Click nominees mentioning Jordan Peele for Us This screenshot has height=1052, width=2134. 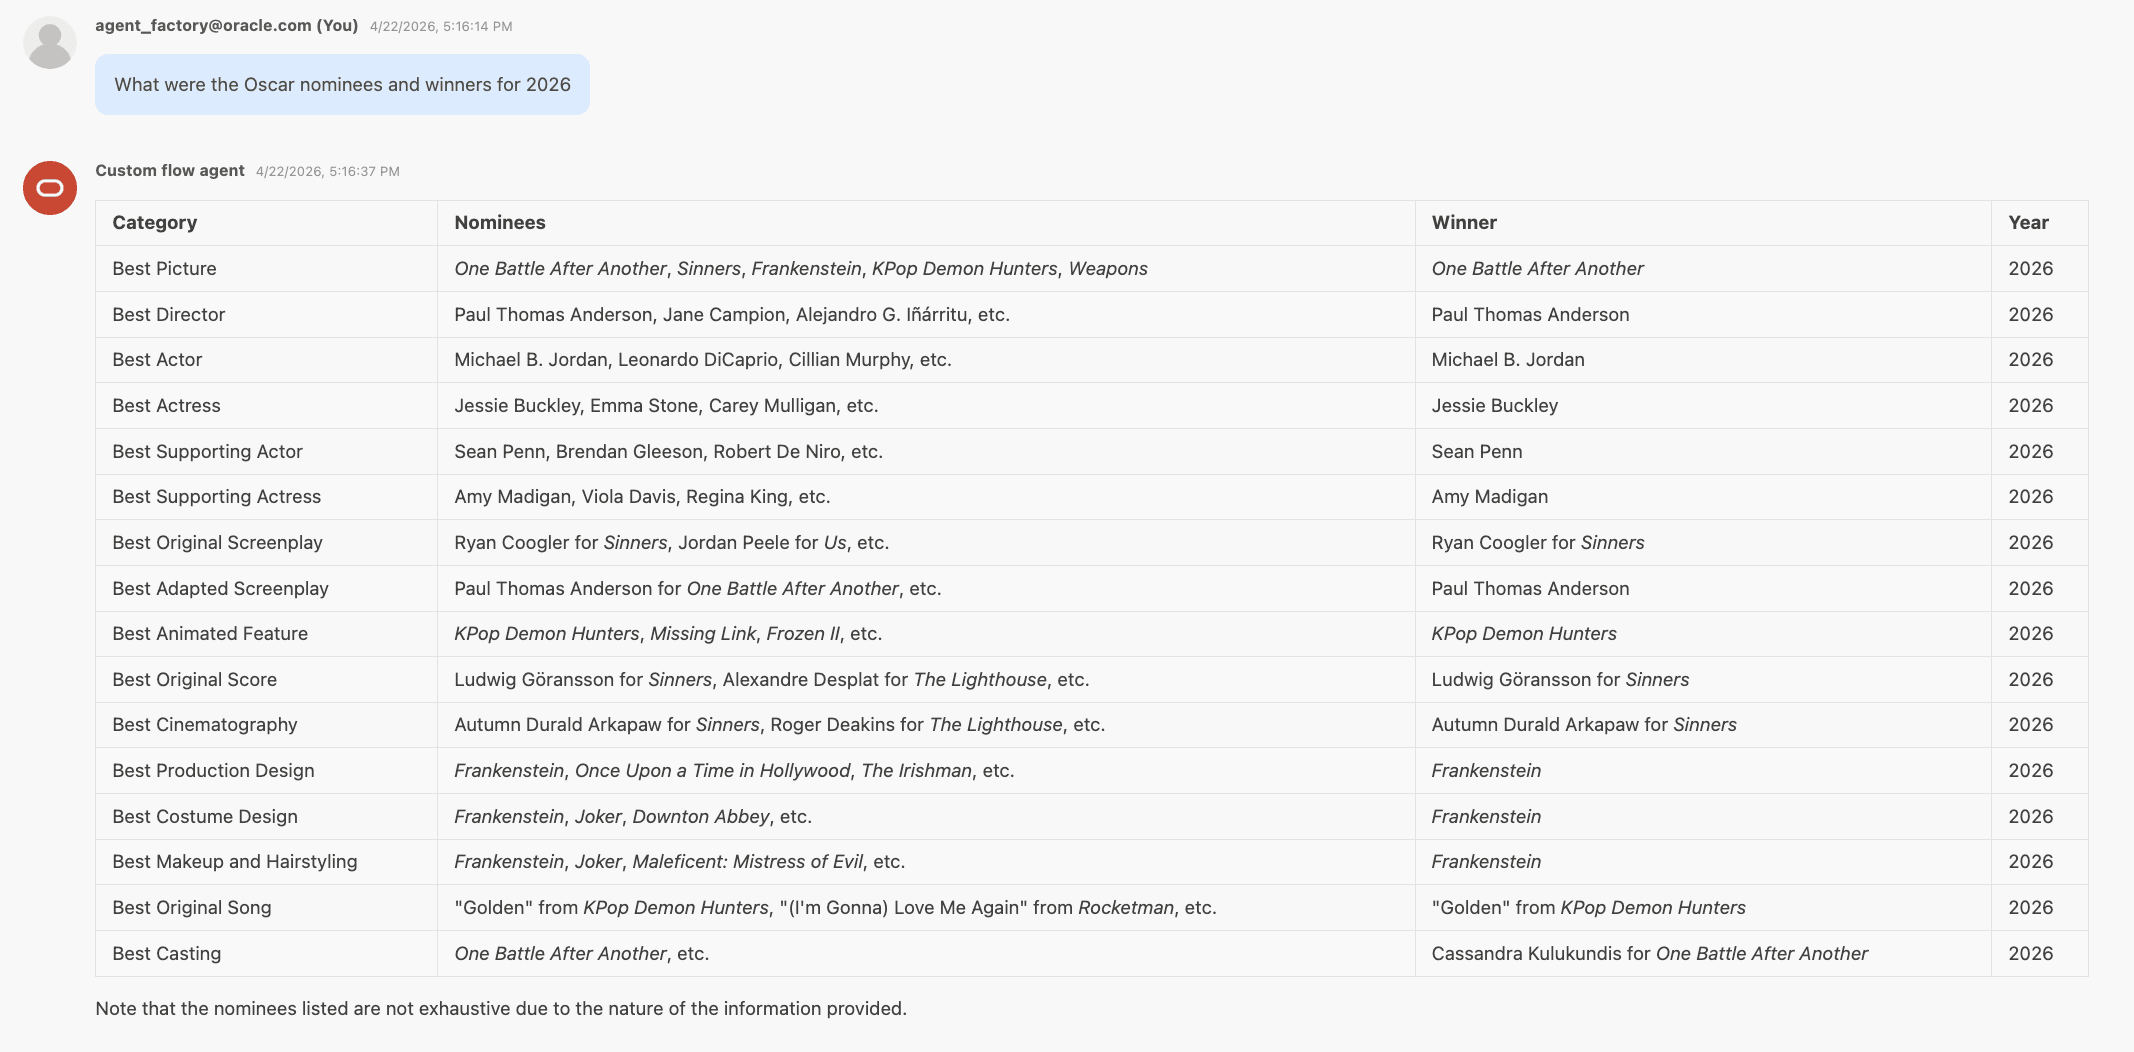tap(926, 543)
